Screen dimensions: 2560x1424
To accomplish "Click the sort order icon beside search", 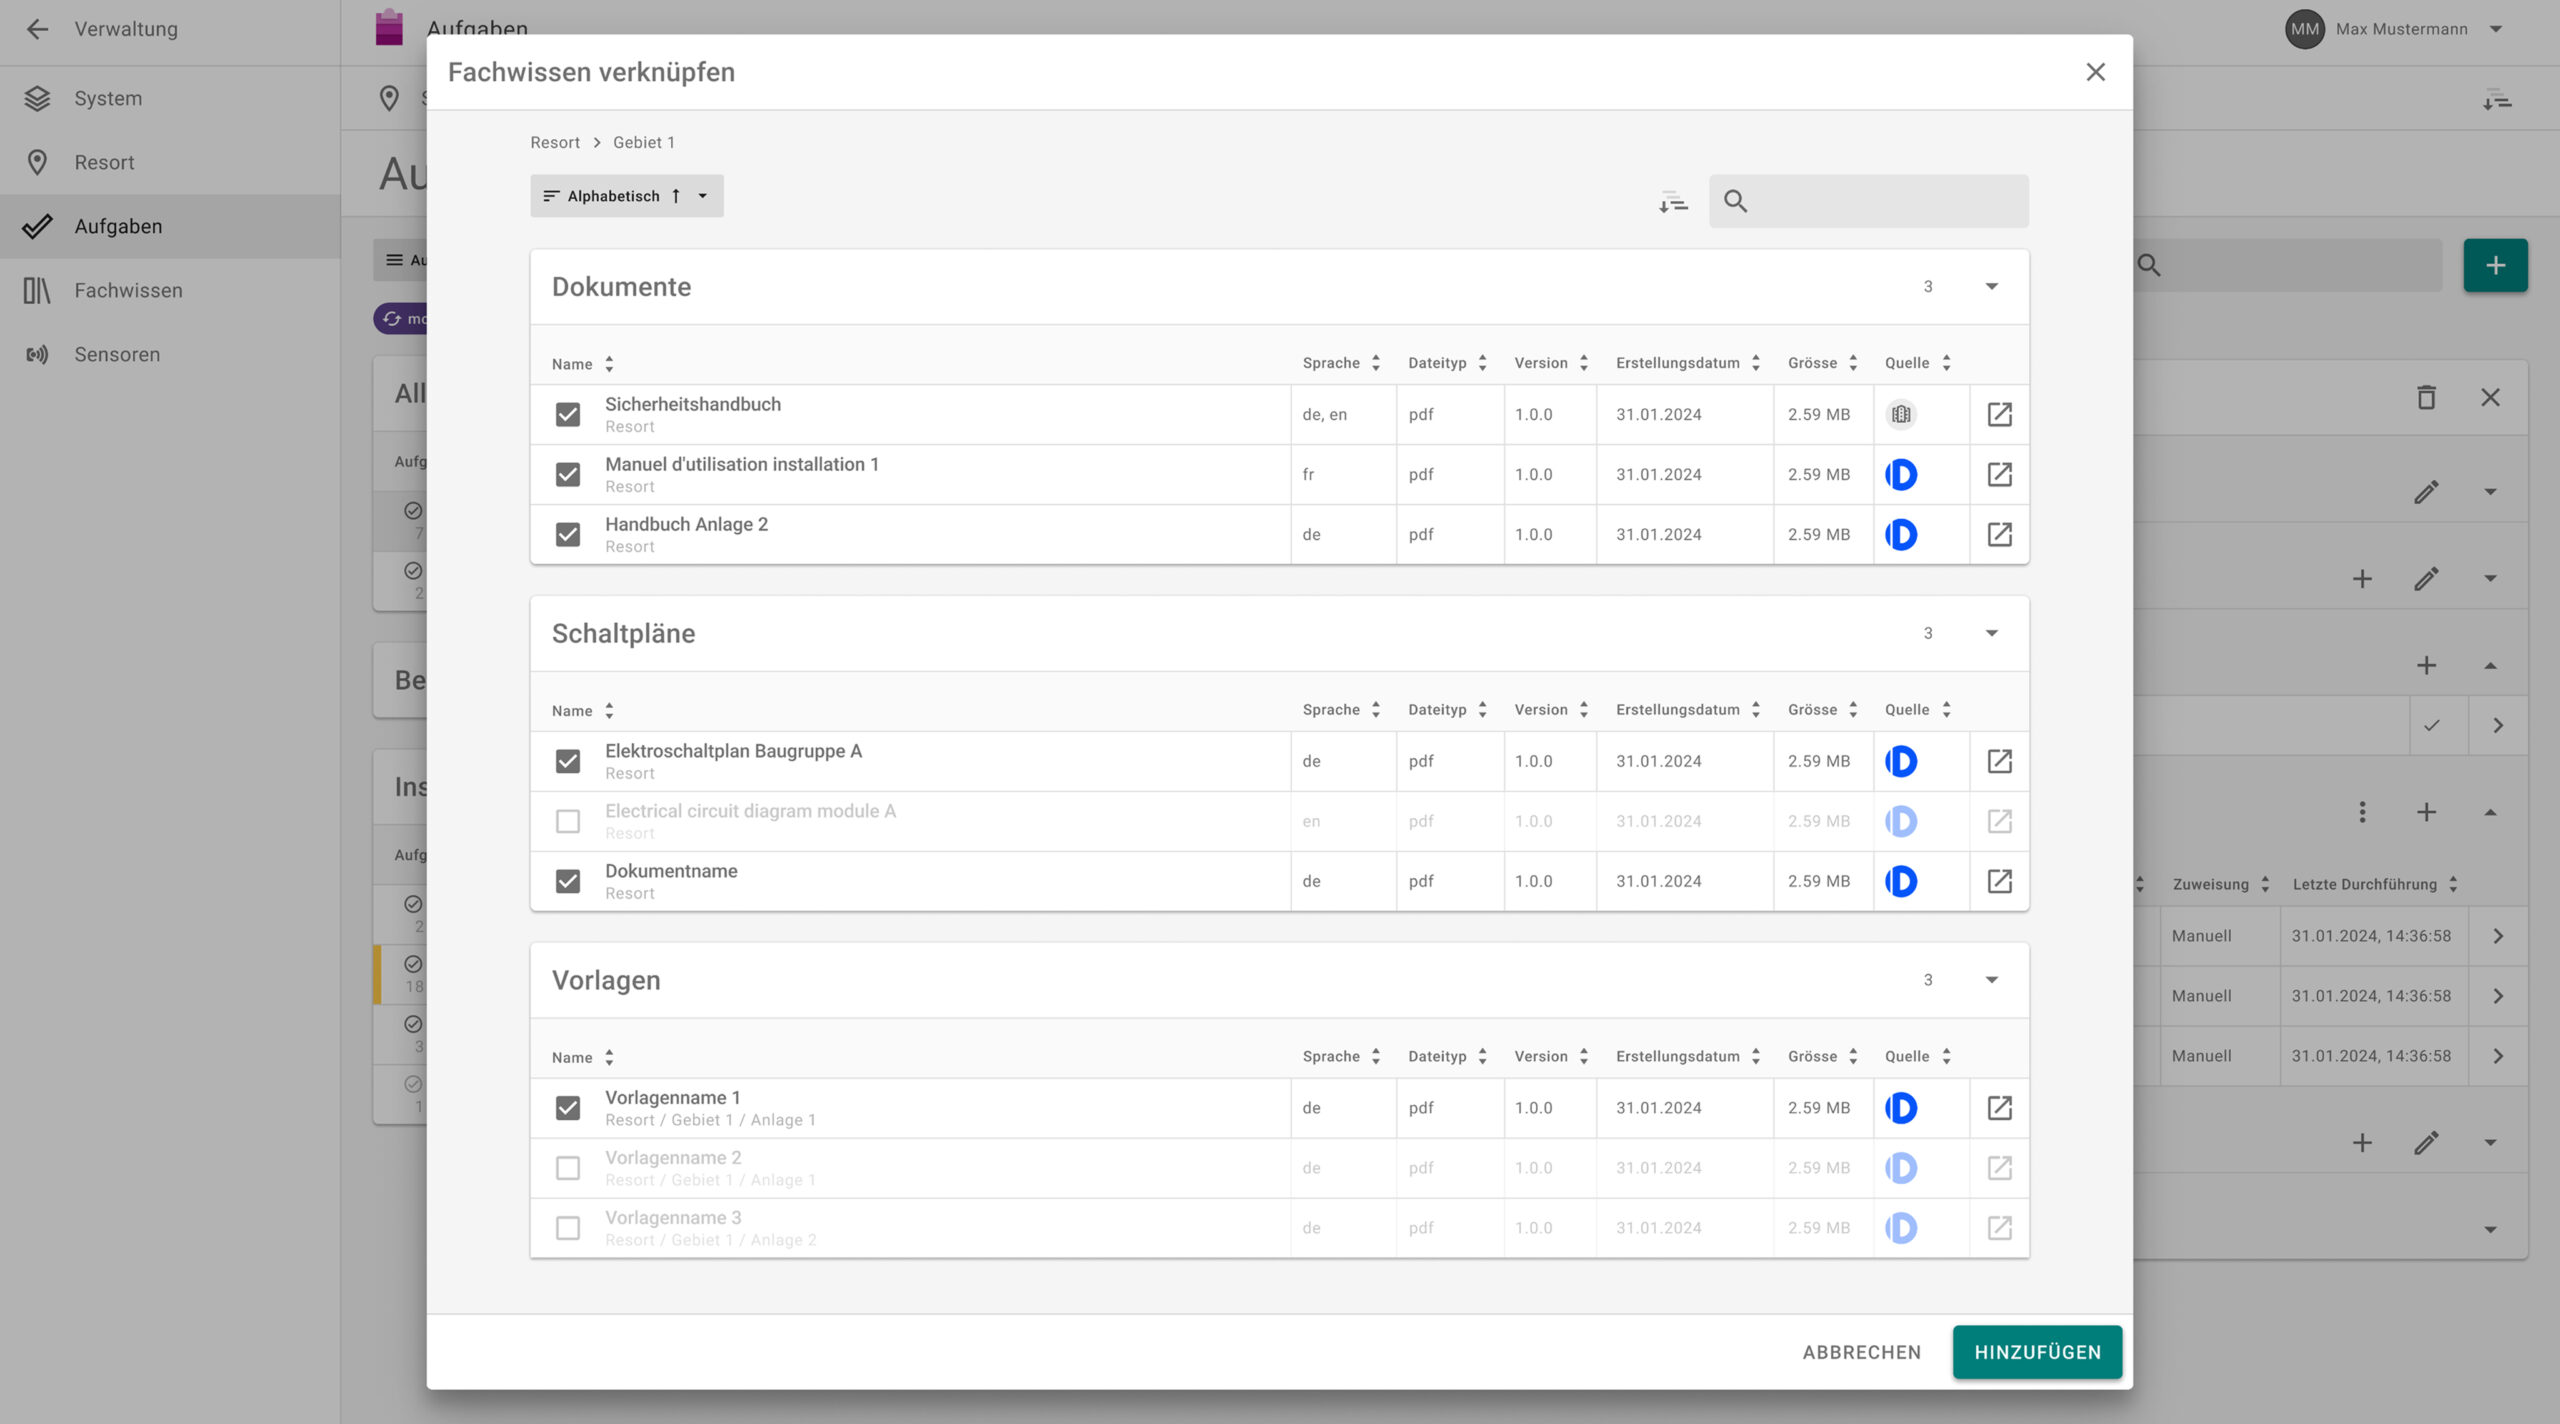I will tap(1673, 202).
